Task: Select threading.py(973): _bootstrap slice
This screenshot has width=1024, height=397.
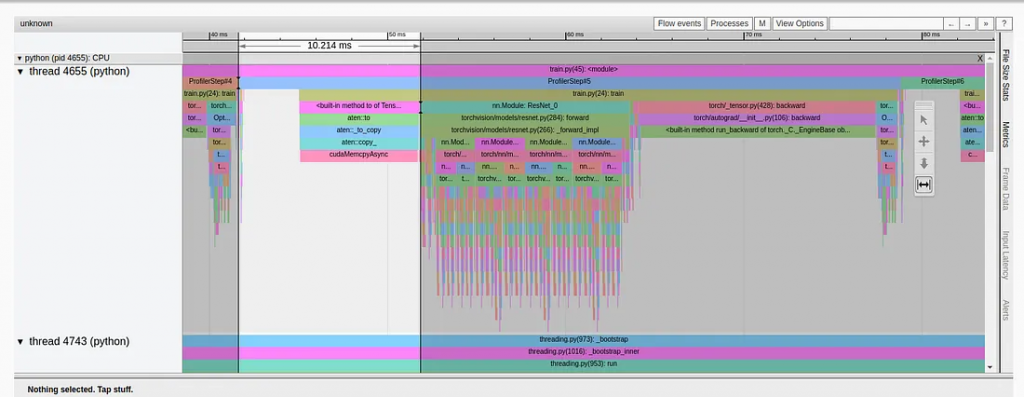Action: tap(583, 340)
